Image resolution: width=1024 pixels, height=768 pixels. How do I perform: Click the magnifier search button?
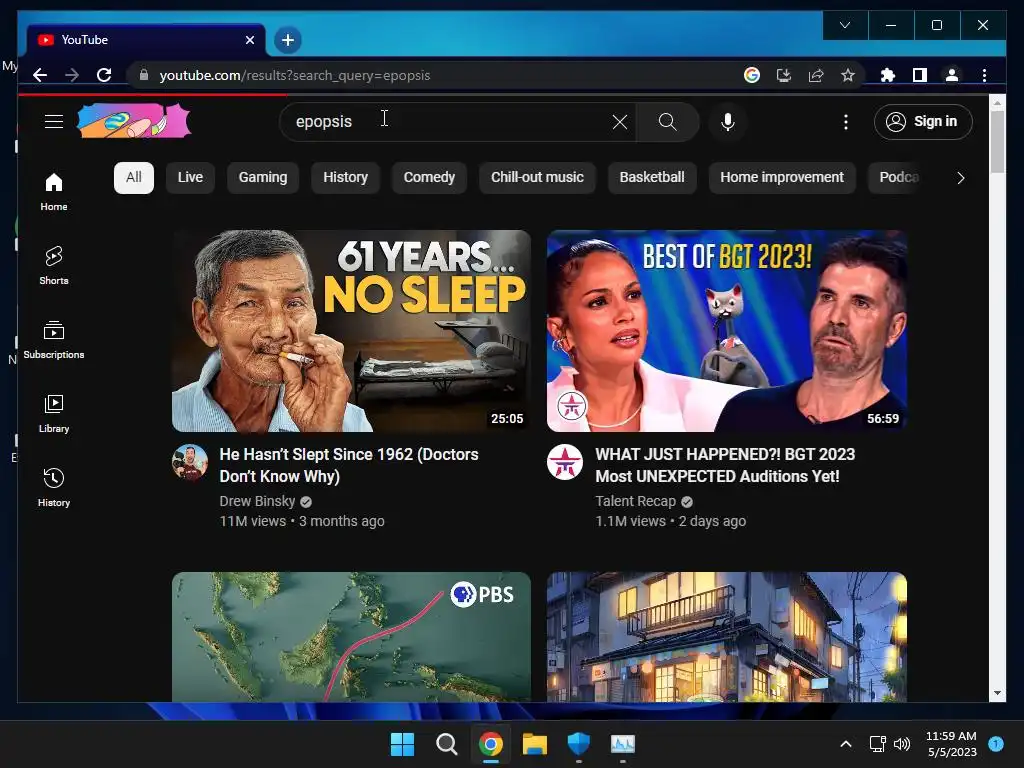pos(667,121)
